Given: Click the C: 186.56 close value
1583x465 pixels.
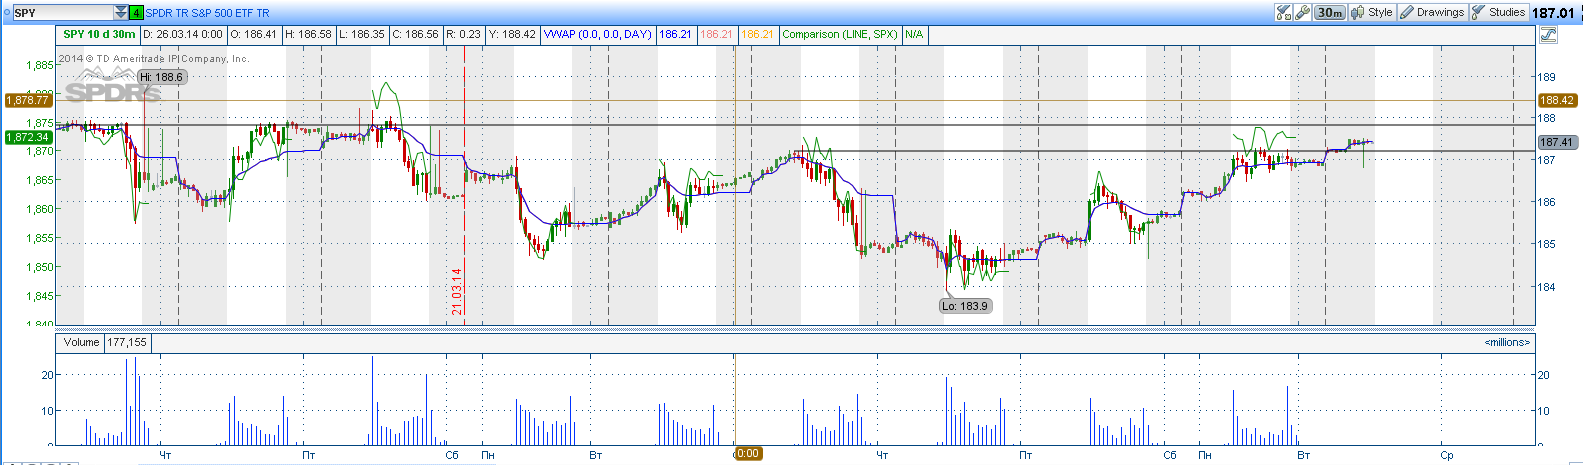Looking at the screenshot, I should (415, 34).
